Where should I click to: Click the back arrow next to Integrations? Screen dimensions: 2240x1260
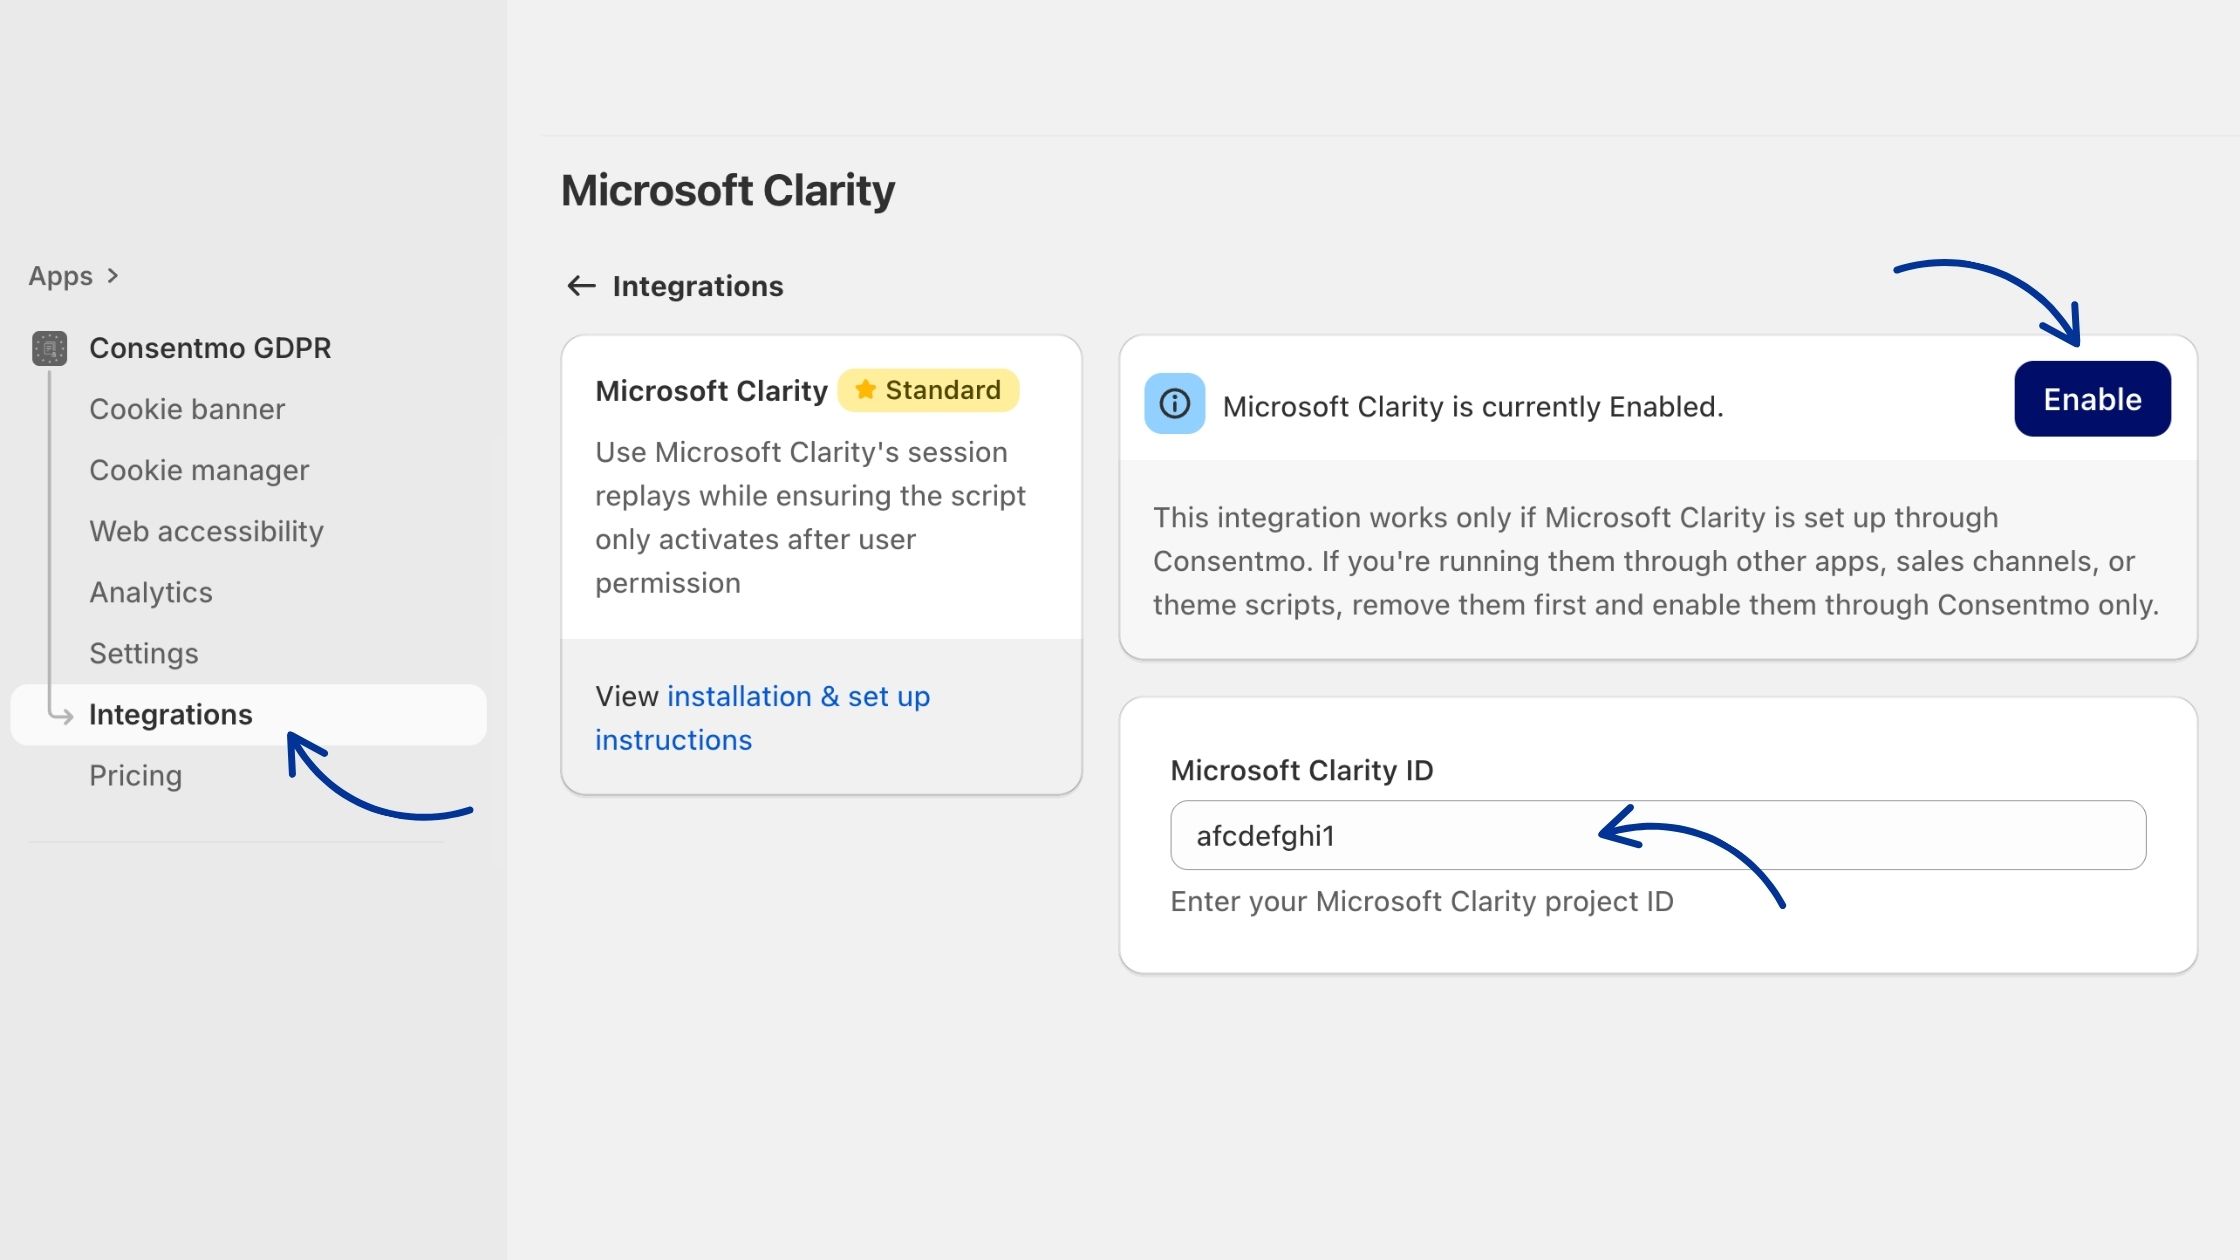[x=581, y=286]
